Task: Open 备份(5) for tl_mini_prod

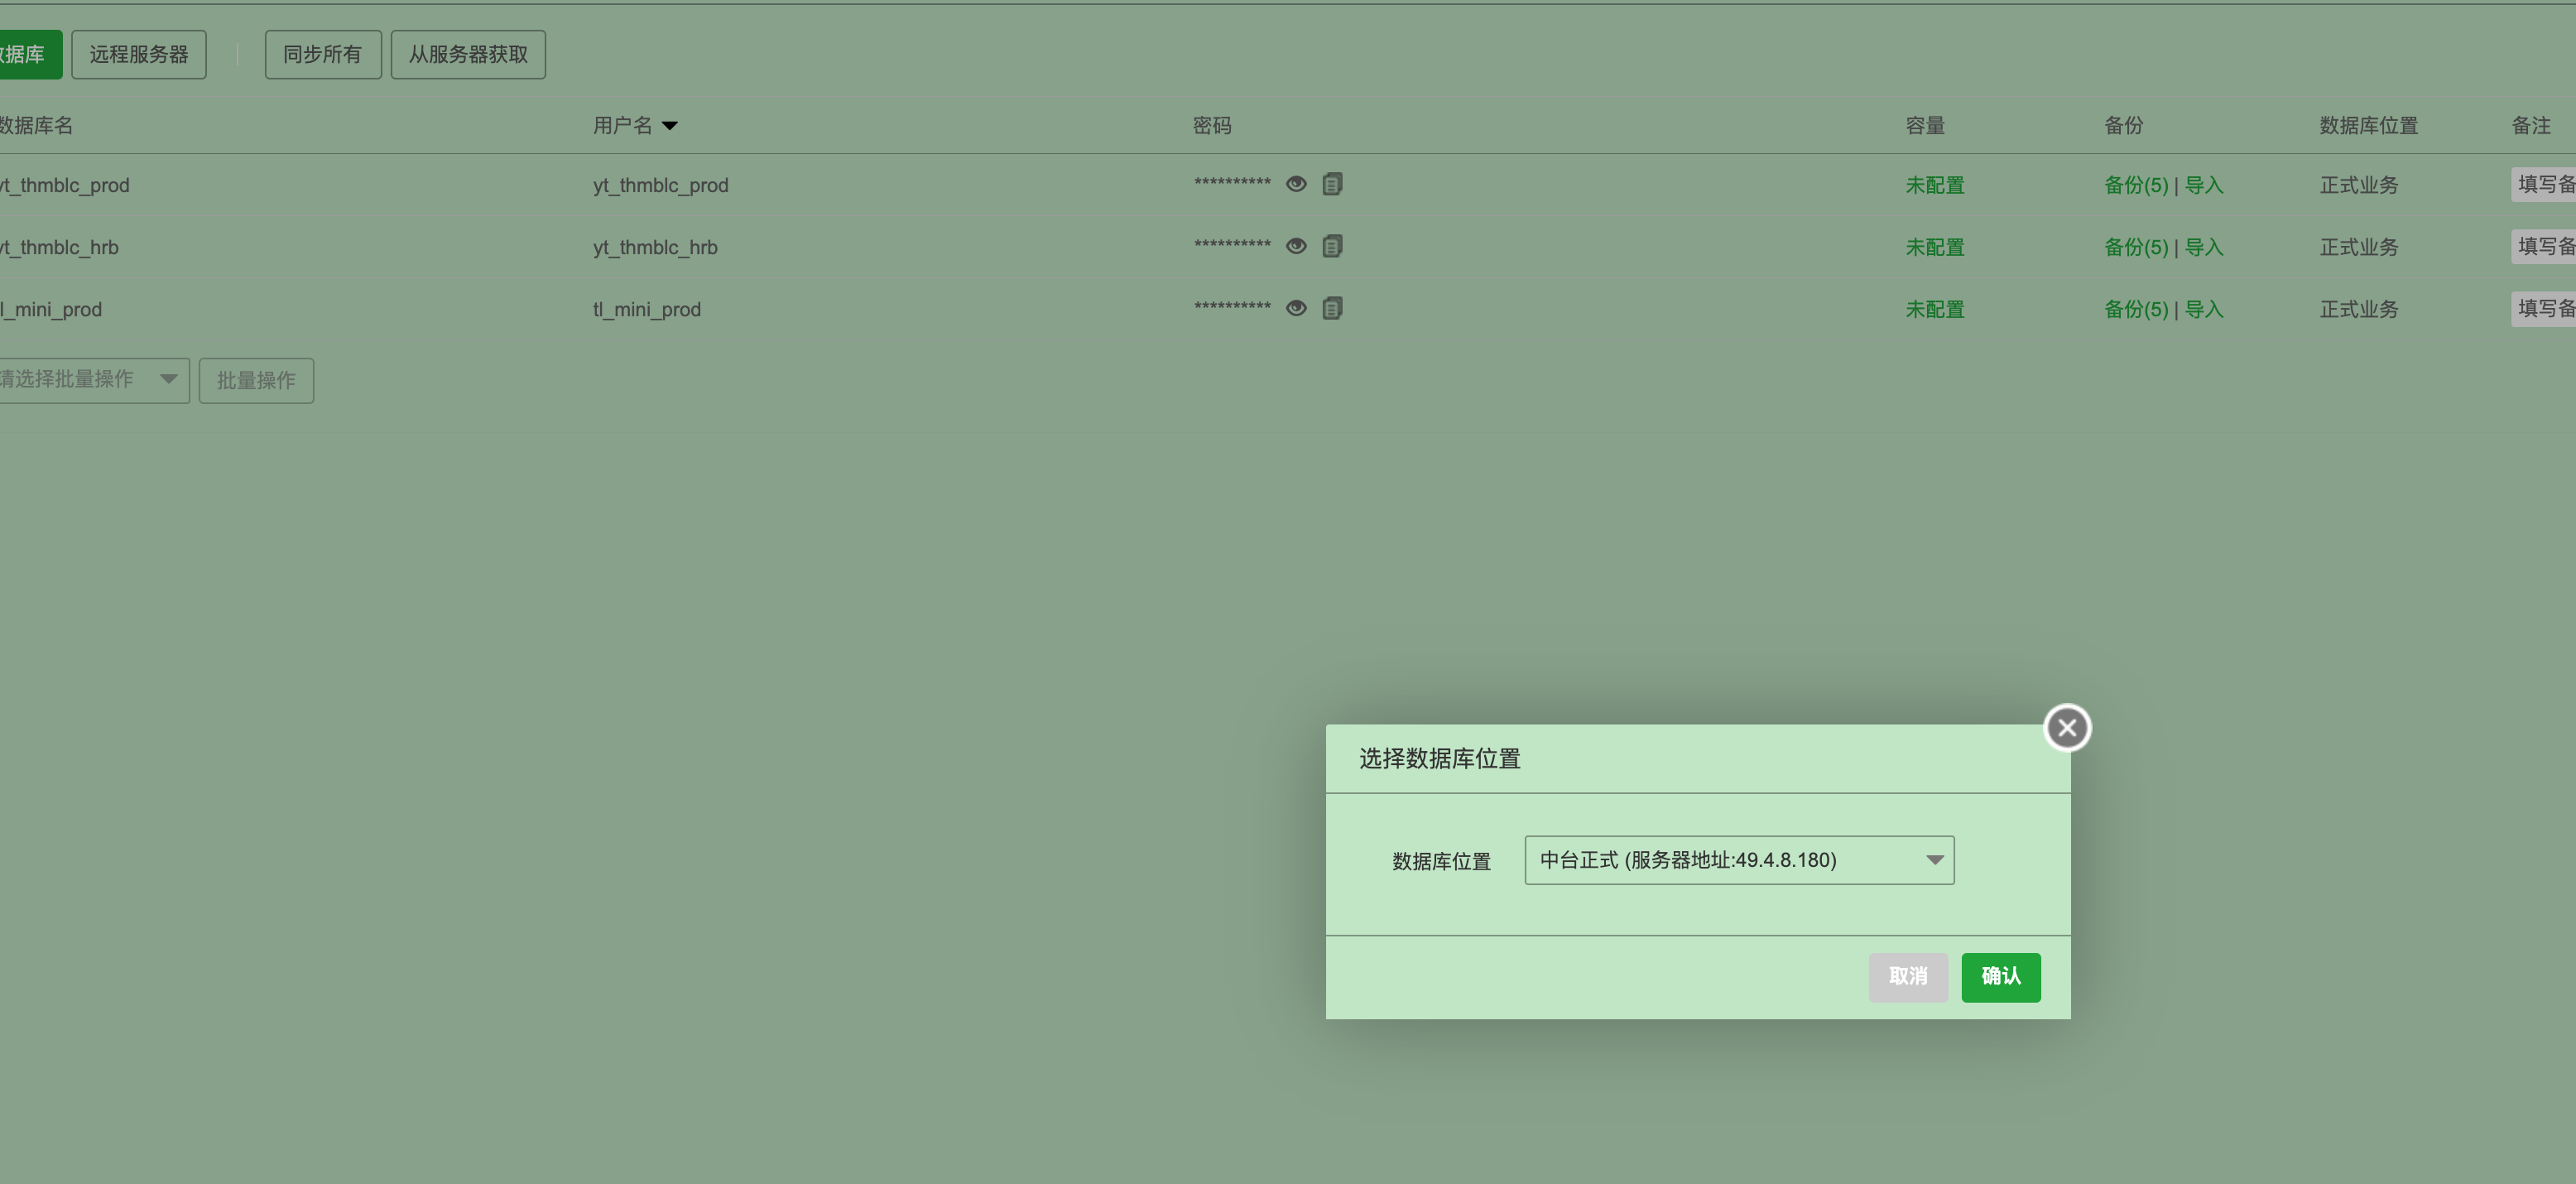Action: [2136, 309]
